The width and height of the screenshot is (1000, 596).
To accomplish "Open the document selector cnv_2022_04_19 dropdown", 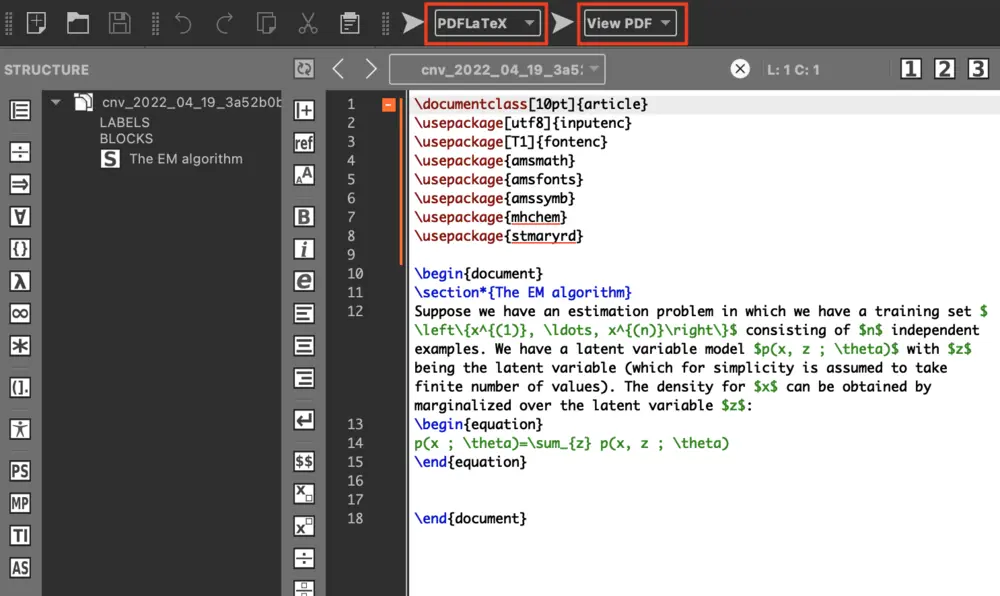I will pos(497,69).
